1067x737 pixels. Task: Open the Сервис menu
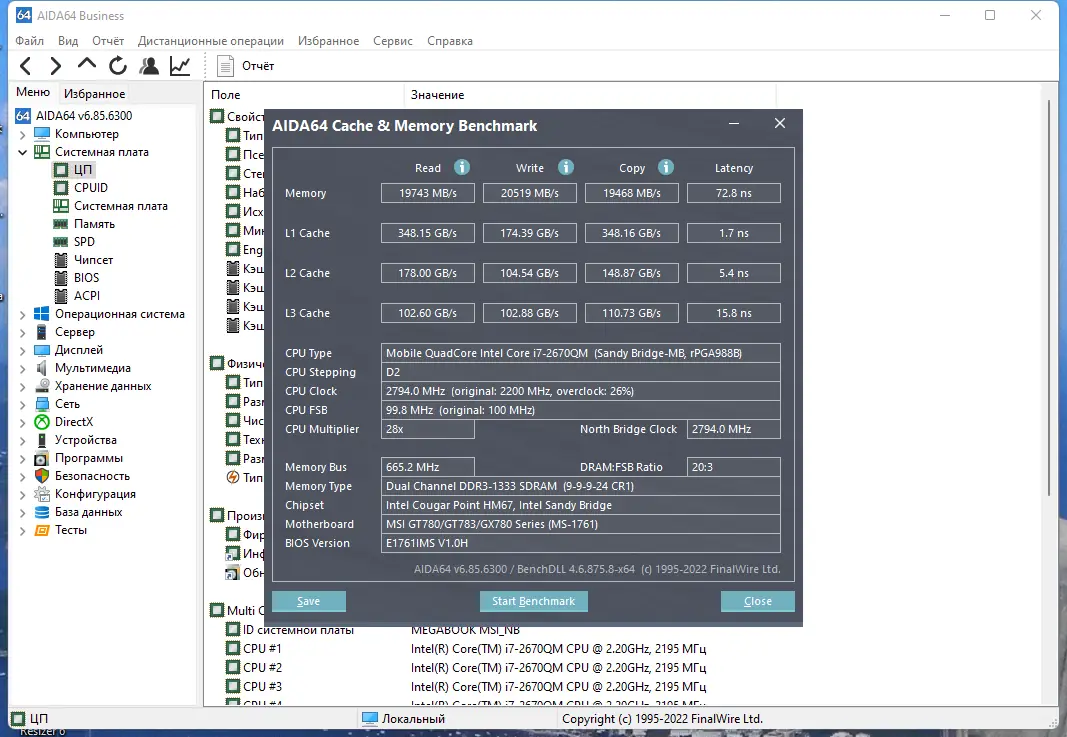393,41
